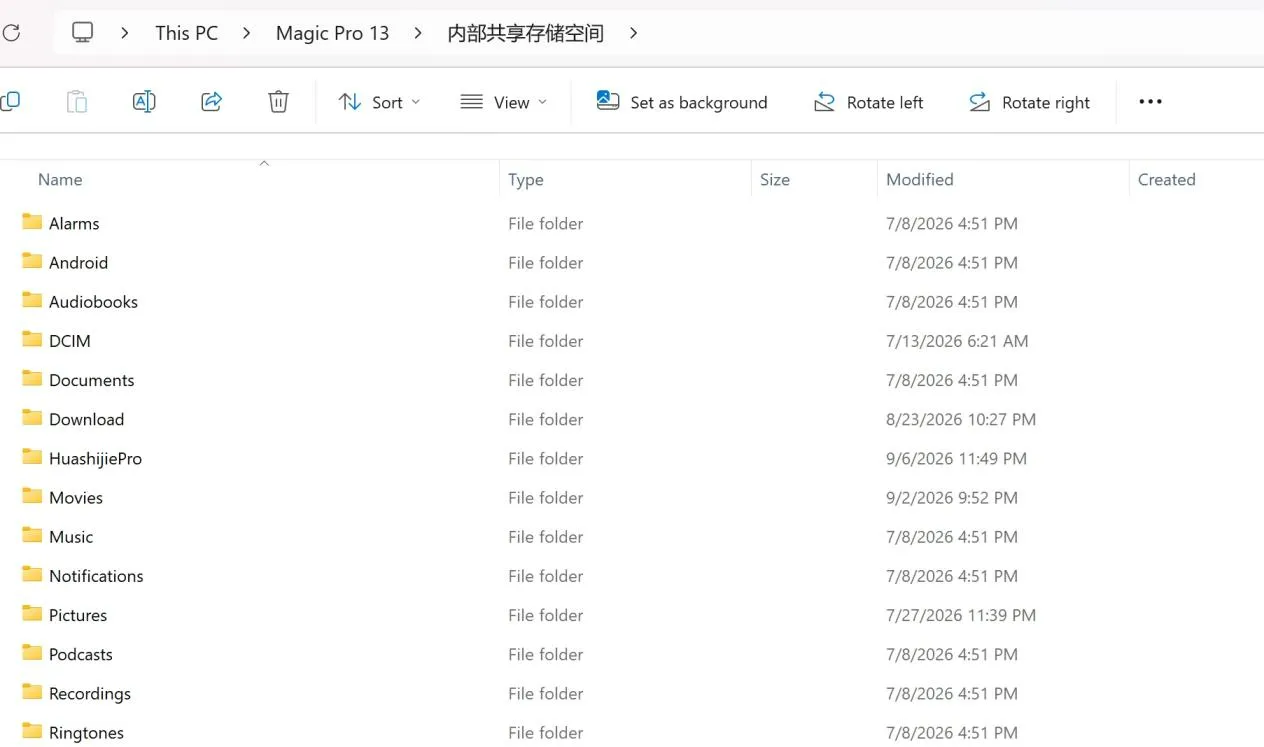The height and width of the screenshot is (747, 1264).
Task: Select the Android folder icon
Action: 32,261
